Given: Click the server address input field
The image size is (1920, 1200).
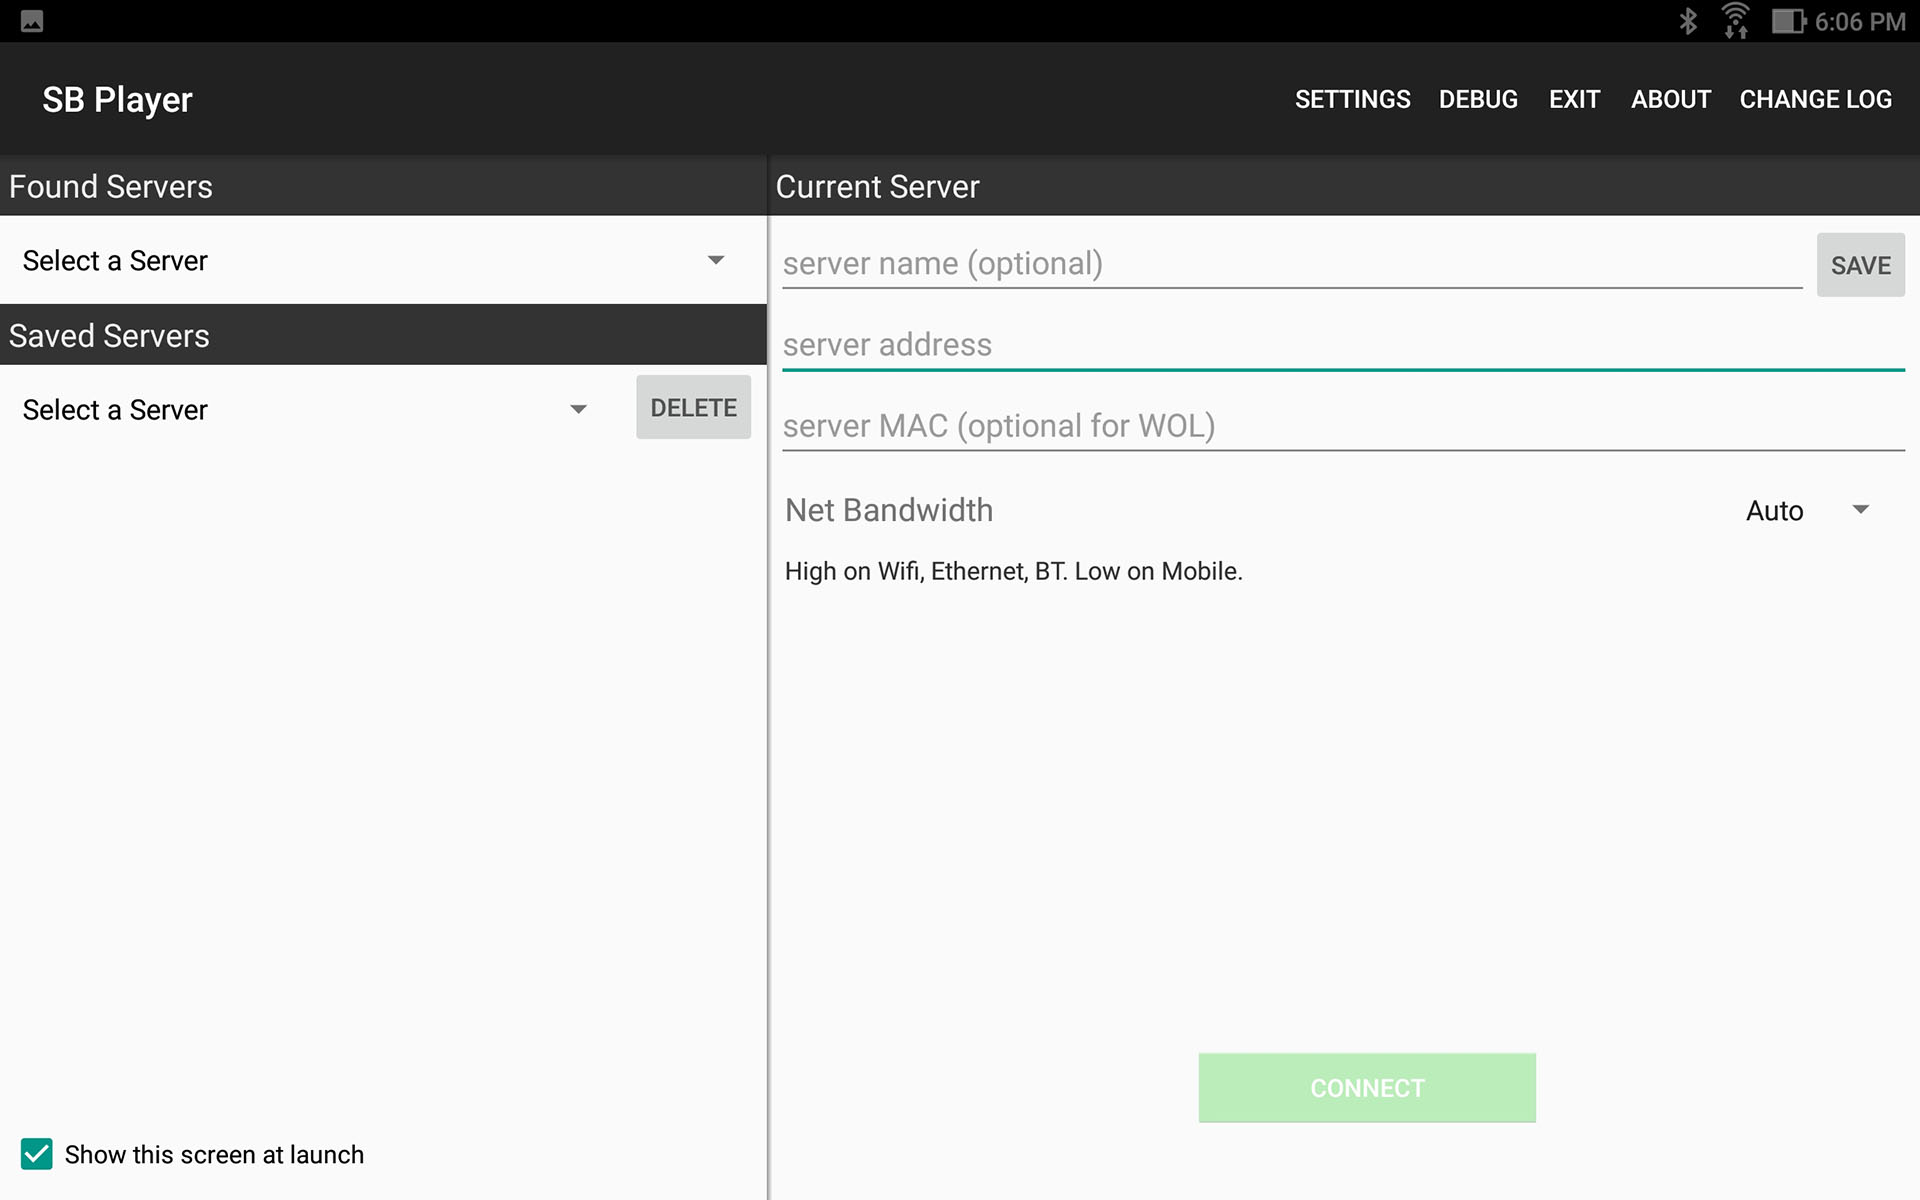Looking at the screenshot, I should coord(1200,344).
